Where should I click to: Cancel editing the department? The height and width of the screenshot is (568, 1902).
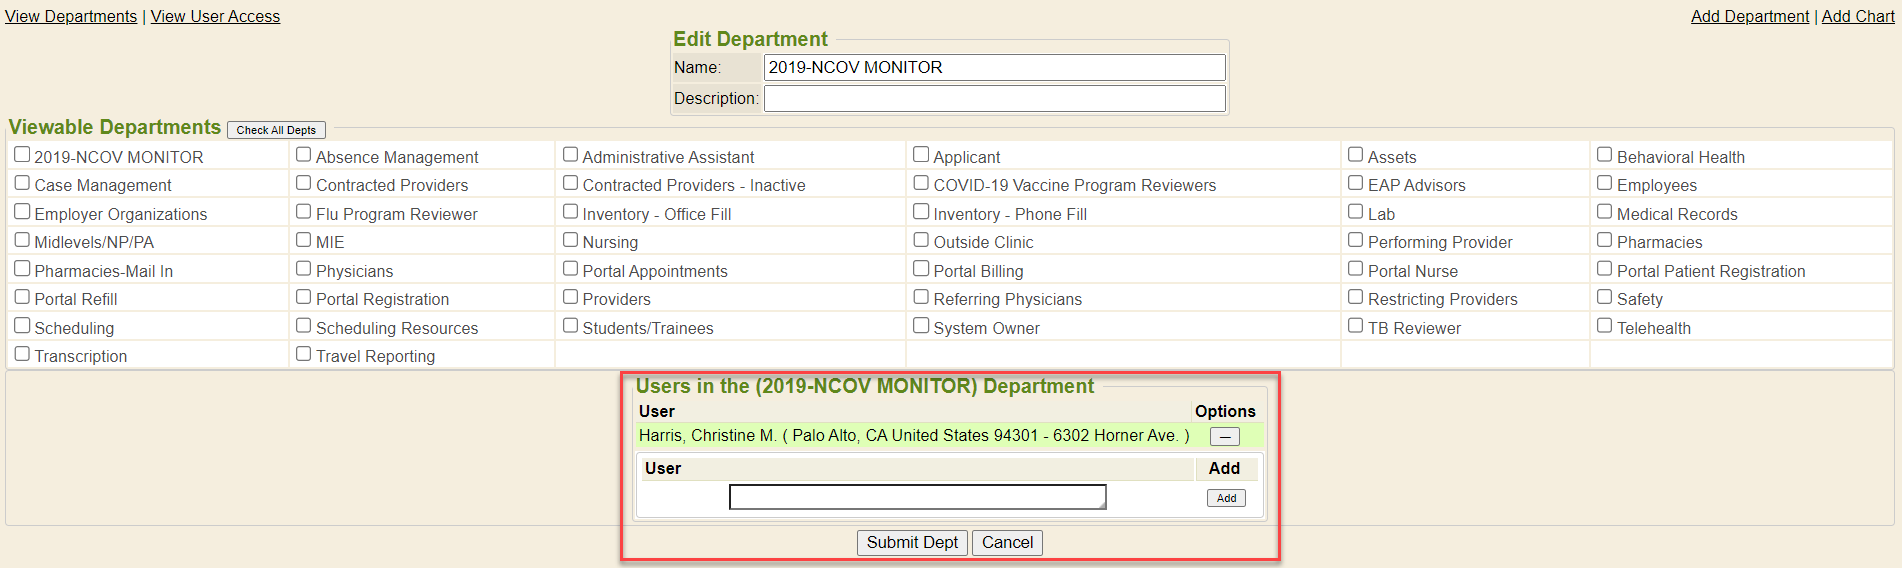pyautogui.click(x=1007, y=542)
